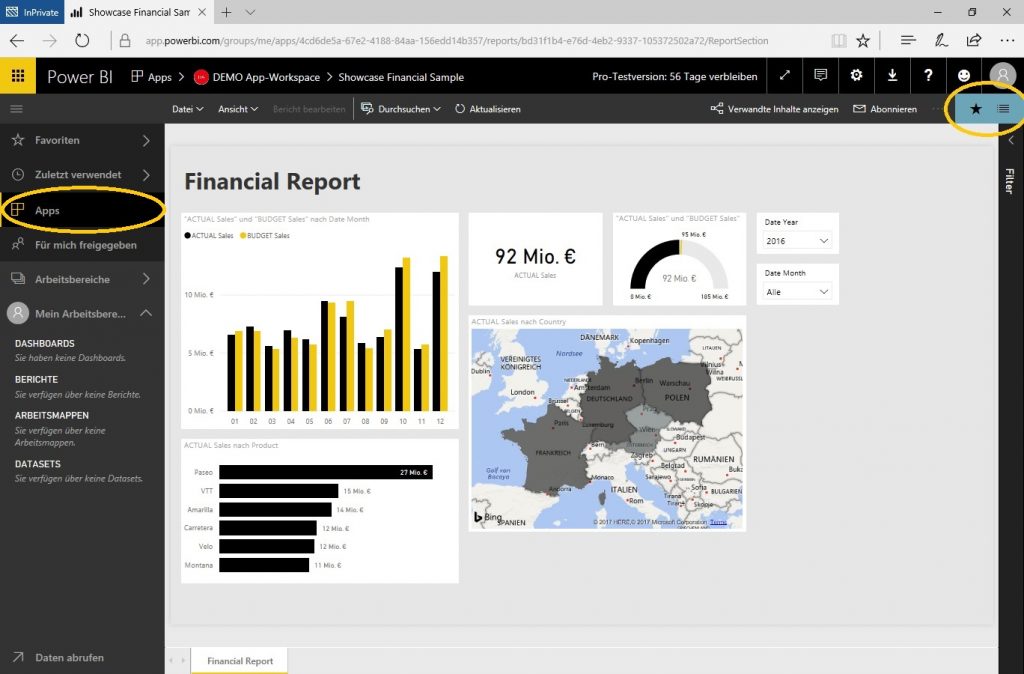Click the Bing logo on the map visual
This screenshot has height=674, width=1024.
point(487,516)
